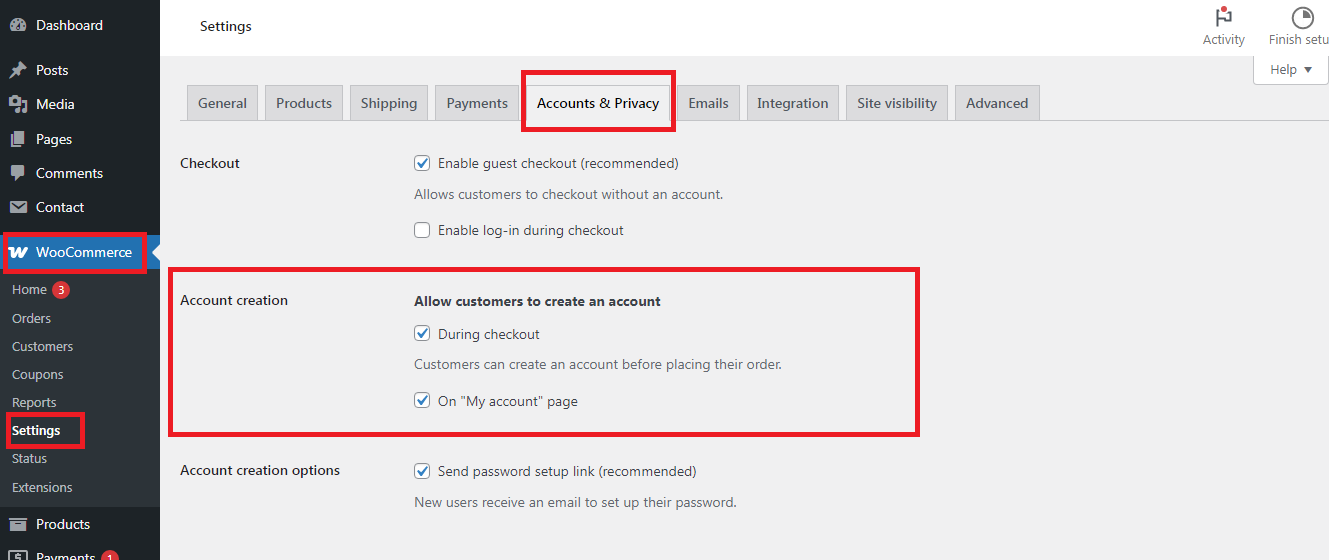
Task: Go to WooCommerce Orders submenu
Action: click(32, 318)
